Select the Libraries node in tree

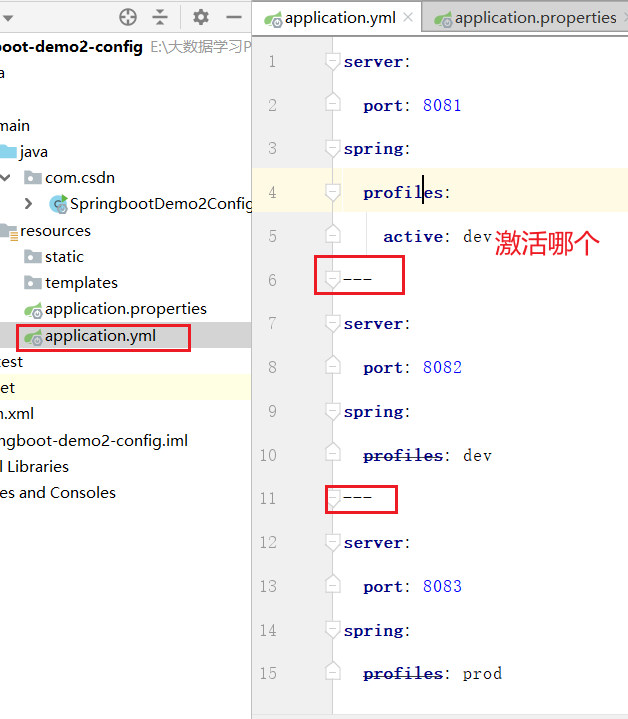pyautogui.click(x=34, y=467)
